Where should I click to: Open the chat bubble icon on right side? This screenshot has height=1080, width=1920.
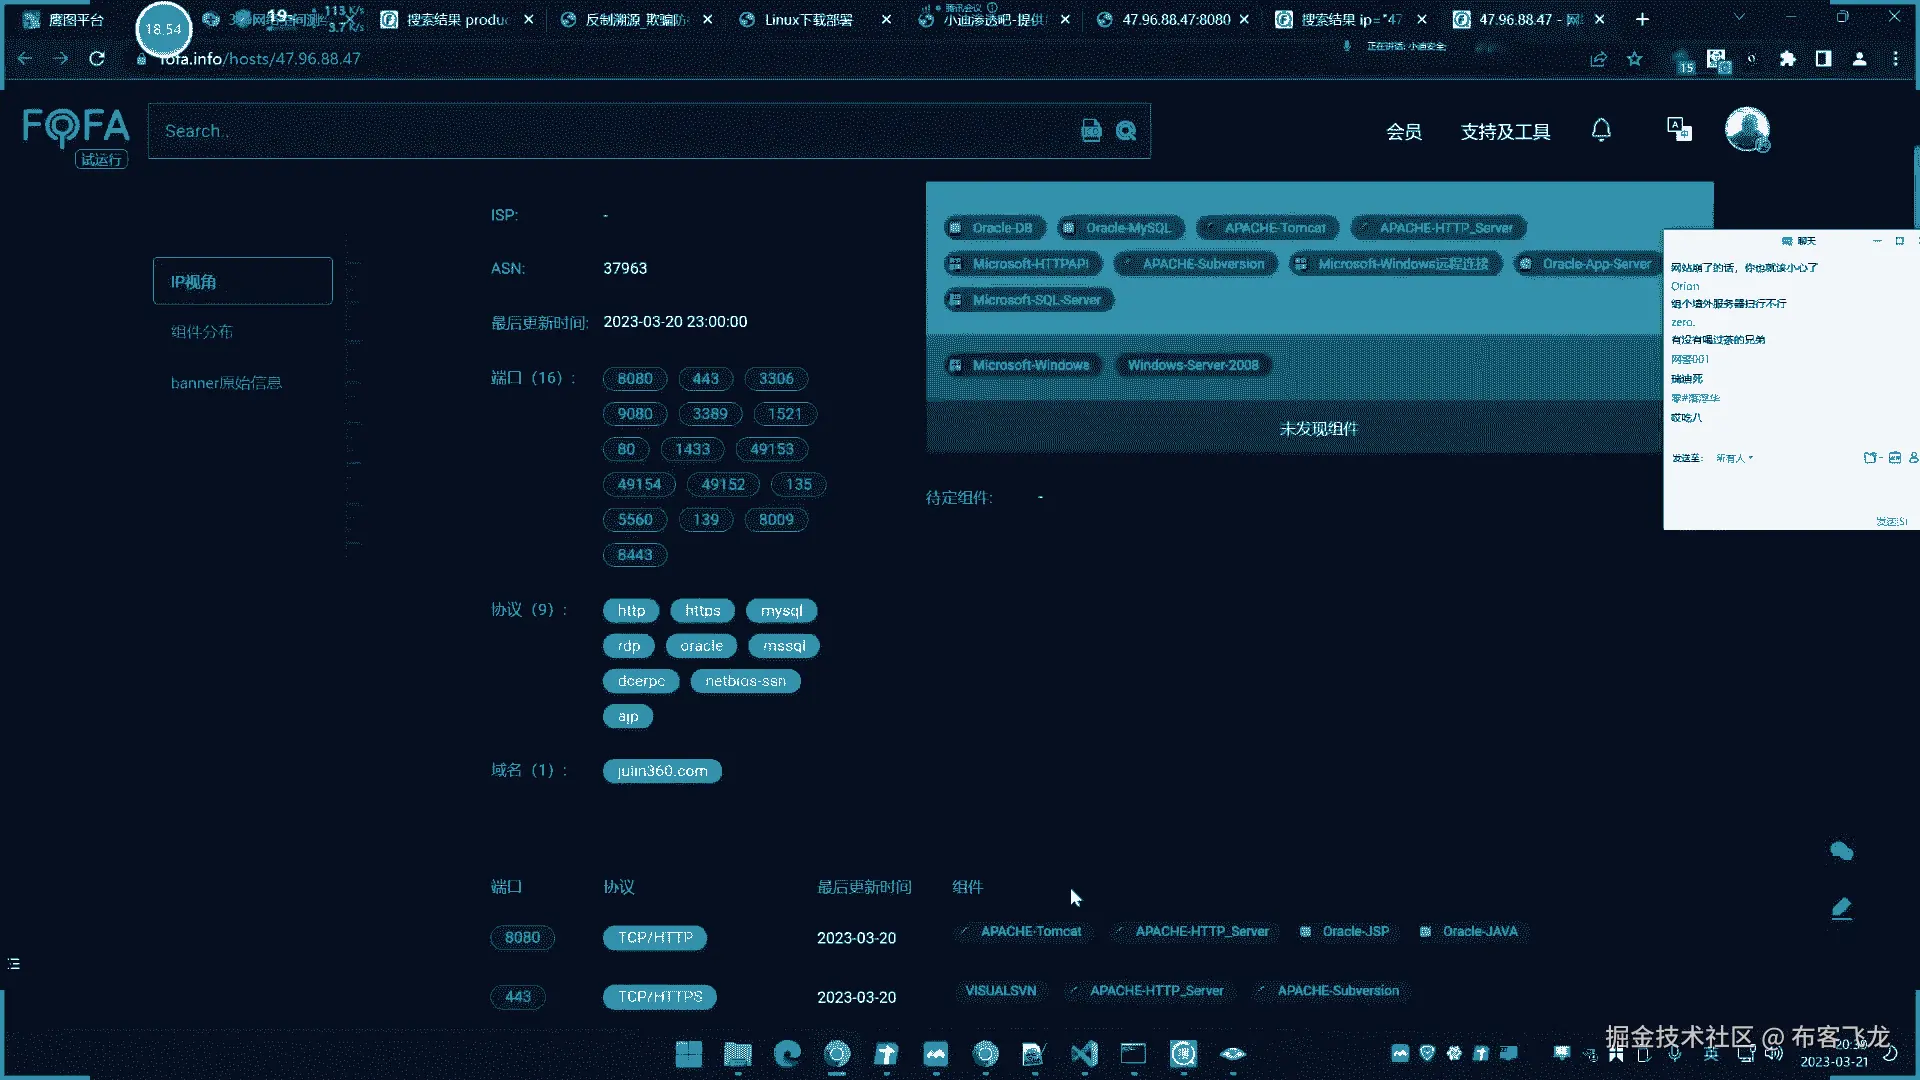point(1841,851)
